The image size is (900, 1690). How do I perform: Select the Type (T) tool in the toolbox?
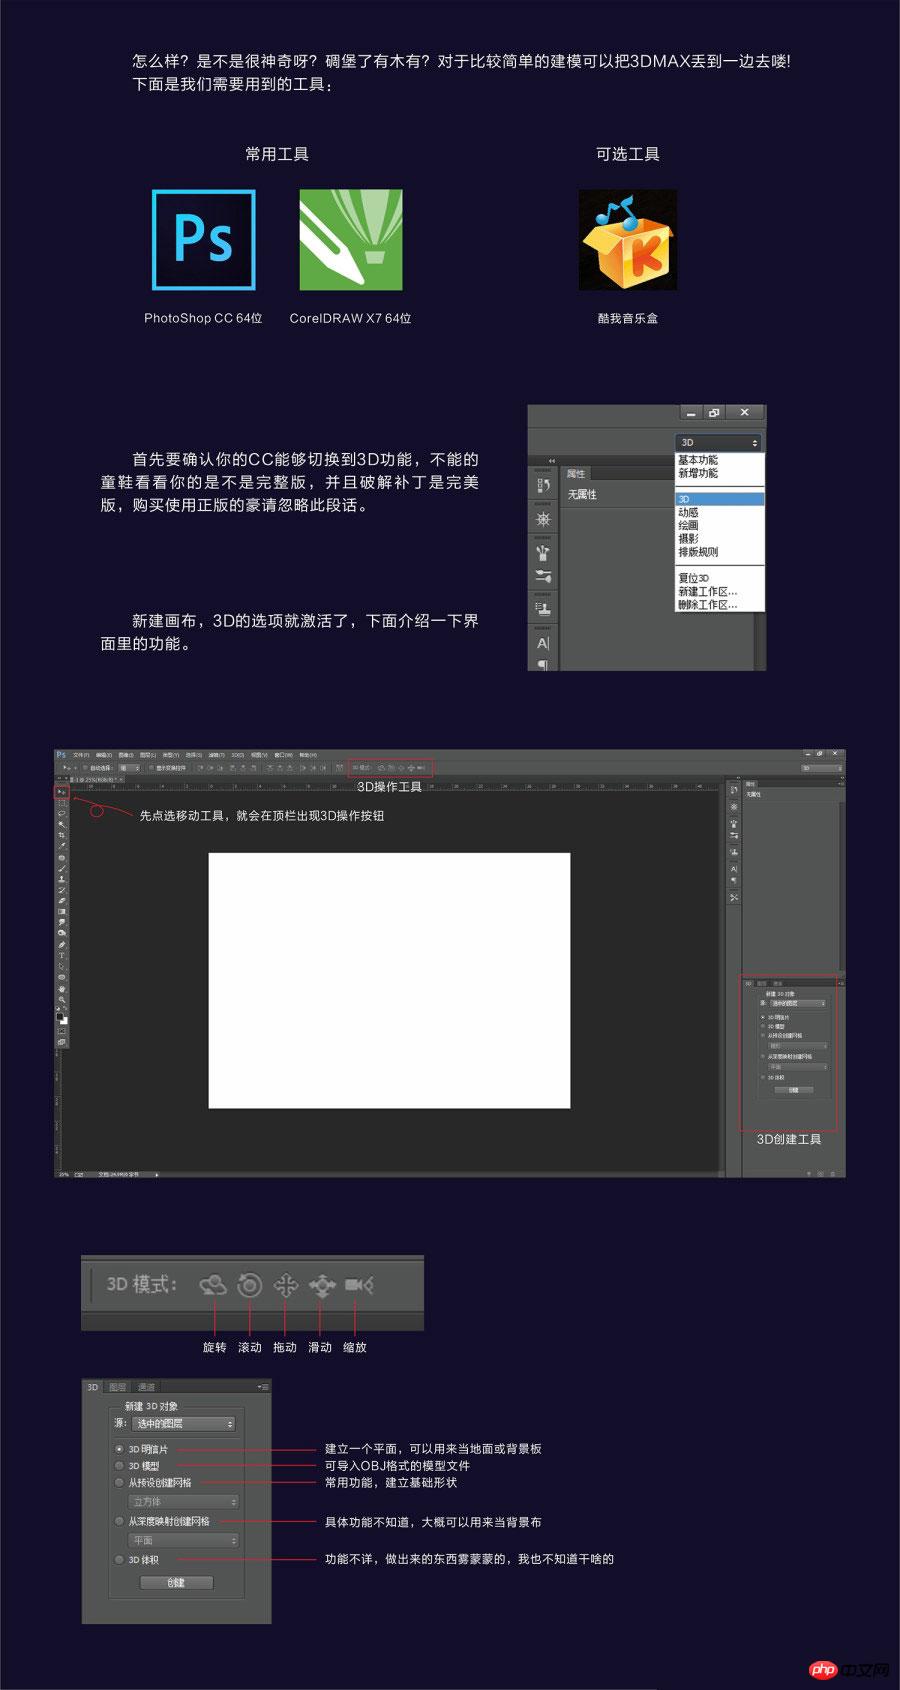coord(62,955)
